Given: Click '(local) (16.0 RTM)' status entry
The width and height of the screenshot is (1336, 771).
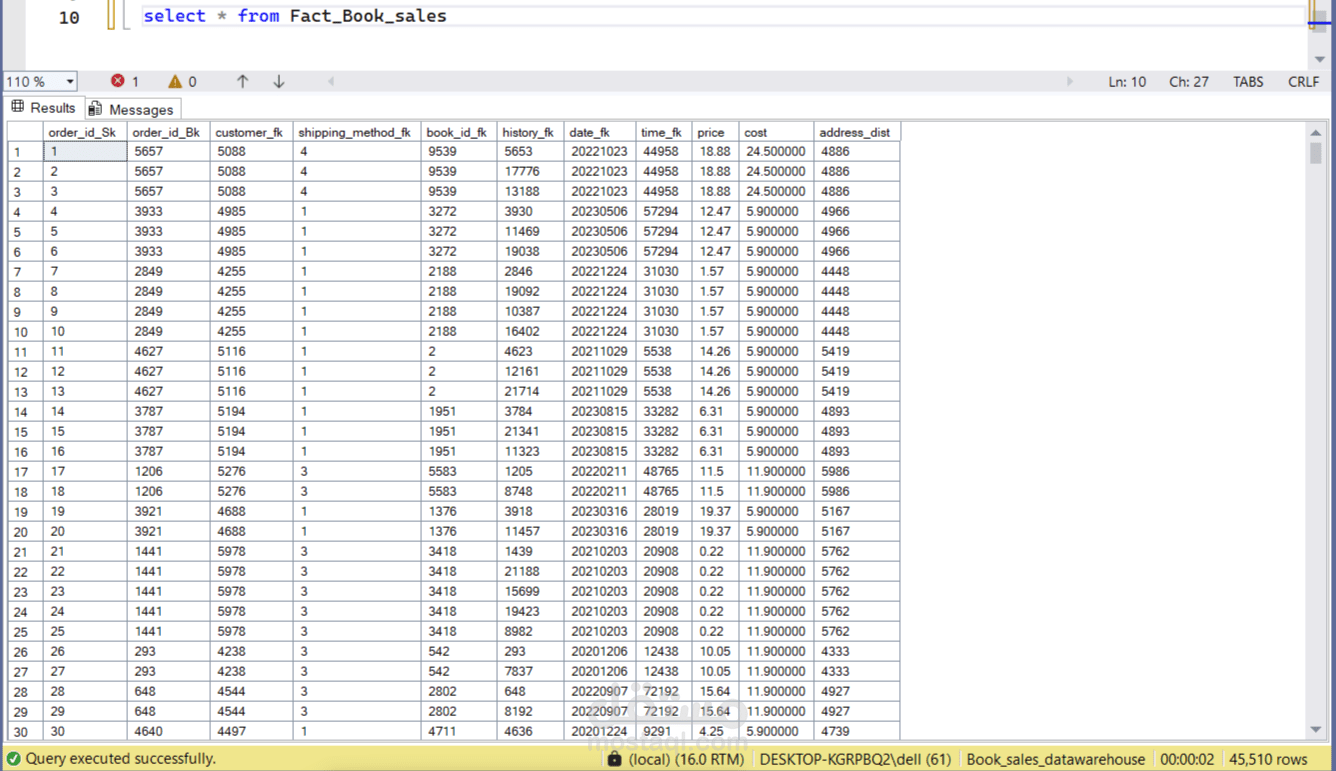Looking at the screenshot, I should coord(686,759).
